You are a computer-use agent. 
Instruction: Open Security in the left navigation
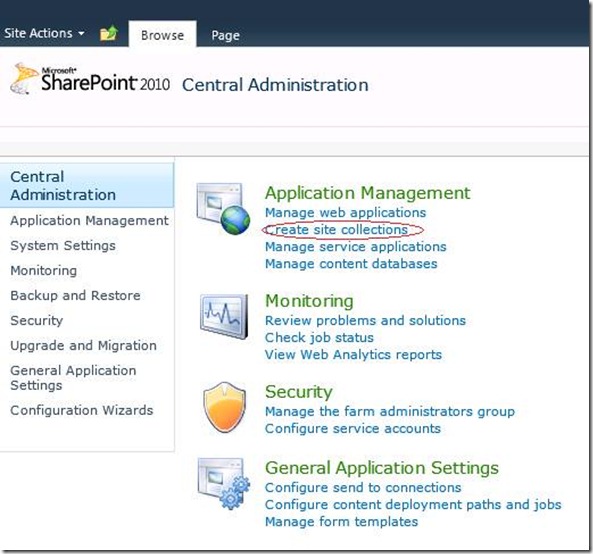click(37, 320)
